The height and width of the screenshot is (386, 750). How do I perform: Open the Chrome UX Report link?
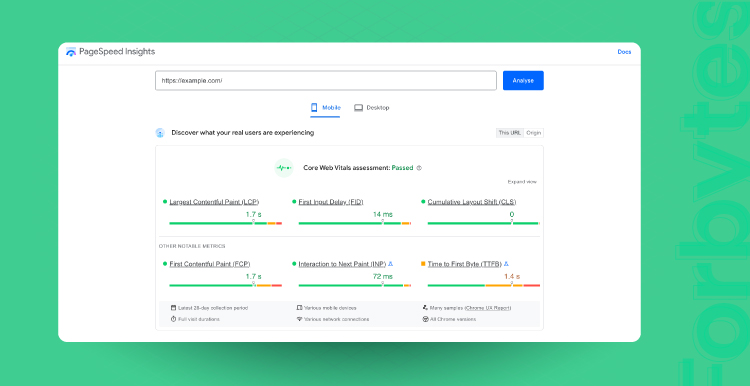coord(487,308)
